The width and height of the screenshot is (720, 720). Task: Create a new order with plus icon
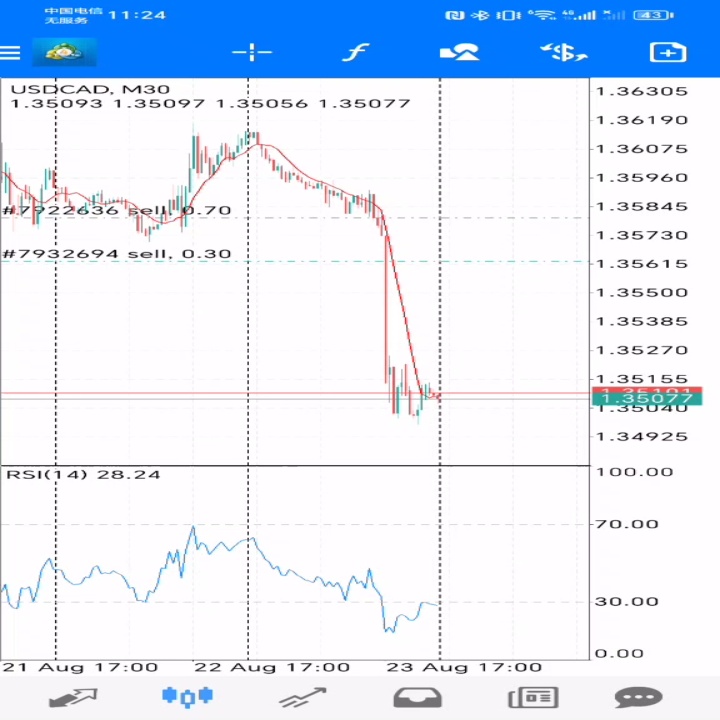click(667, 52)
